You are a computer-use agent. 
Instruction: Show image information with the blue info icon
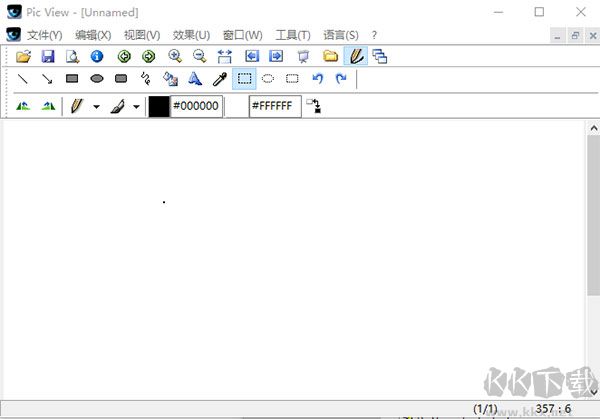coord(97,56)
